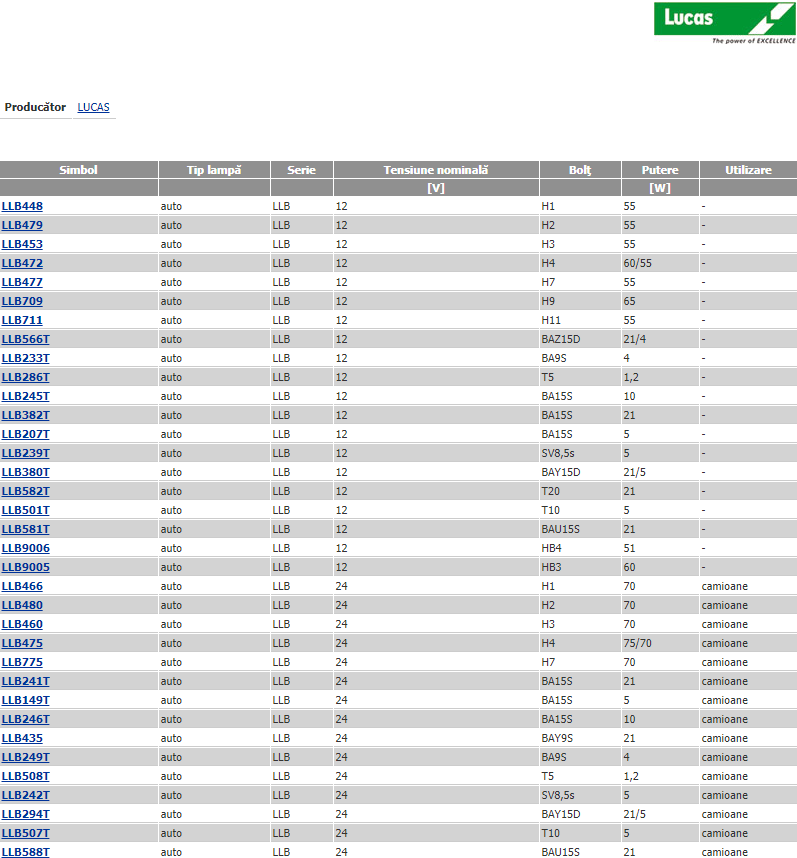Open the LLB239T product link
797x858 pixels.
[25, 453]
